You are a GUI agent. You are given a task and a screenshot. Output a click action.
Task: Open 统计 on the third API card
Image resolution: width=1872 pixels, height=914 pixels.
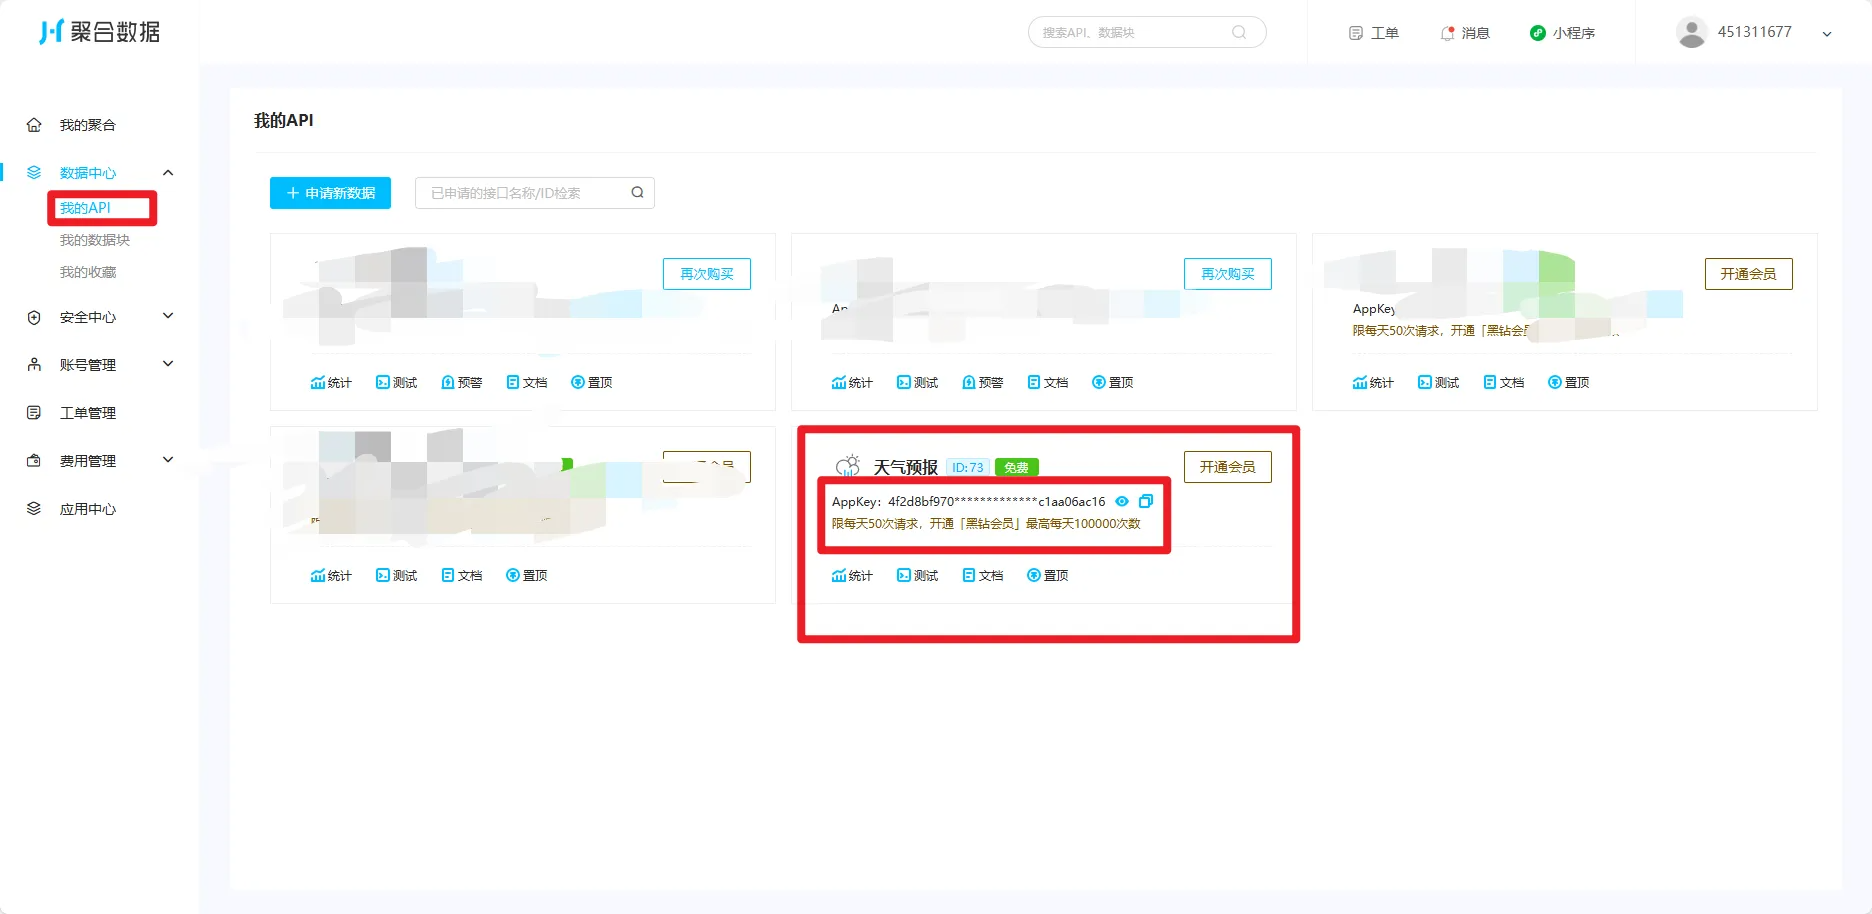[x=1373, y=382]
